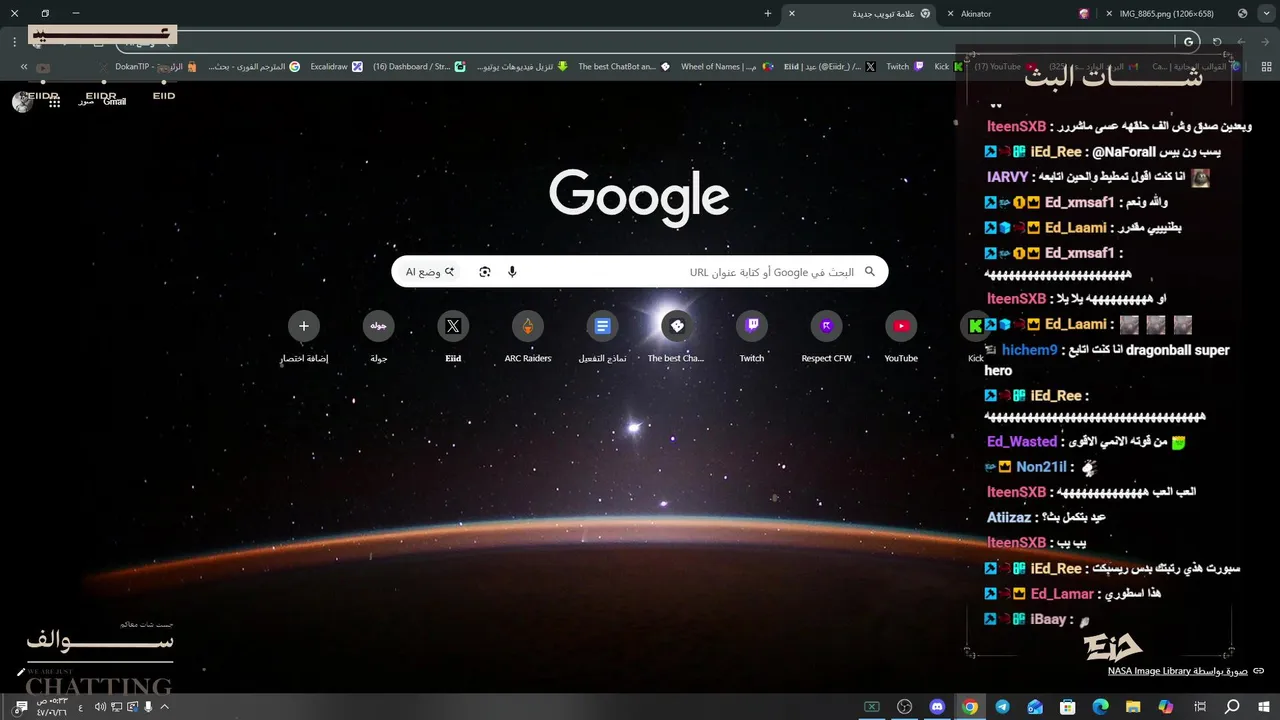1280x720 pixels.
Task: Open The best ChatBot an... bookmark
Action: 625,67
